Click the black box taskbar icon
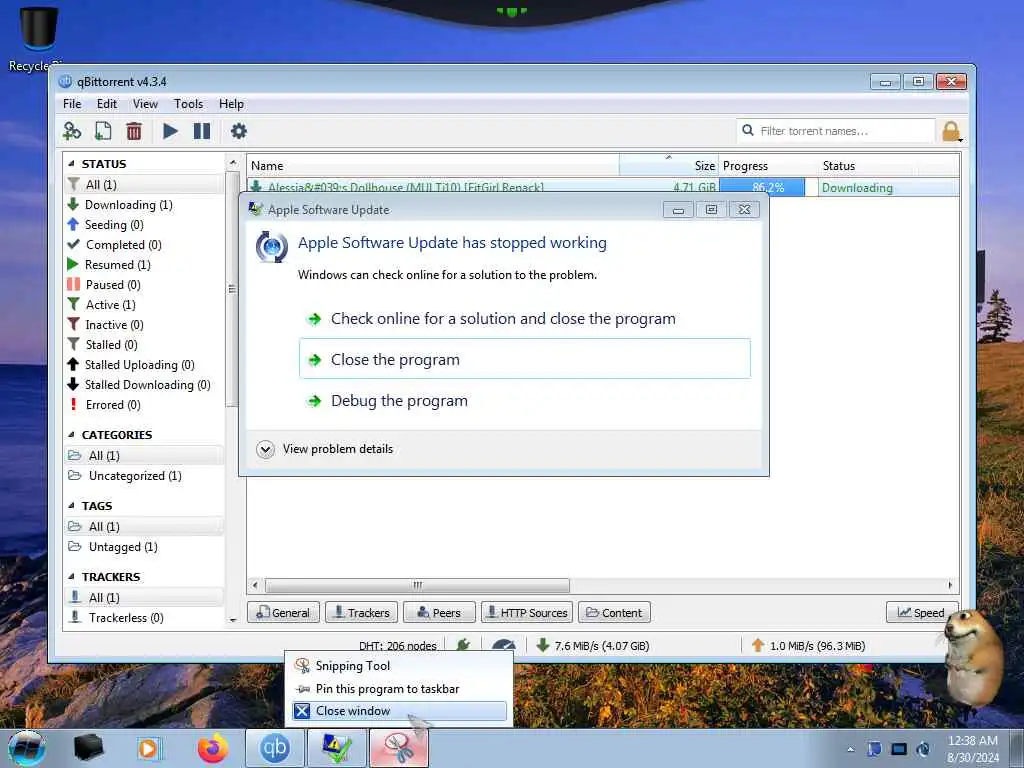This screenshot has height=768, width=1024. pos(89,748)
